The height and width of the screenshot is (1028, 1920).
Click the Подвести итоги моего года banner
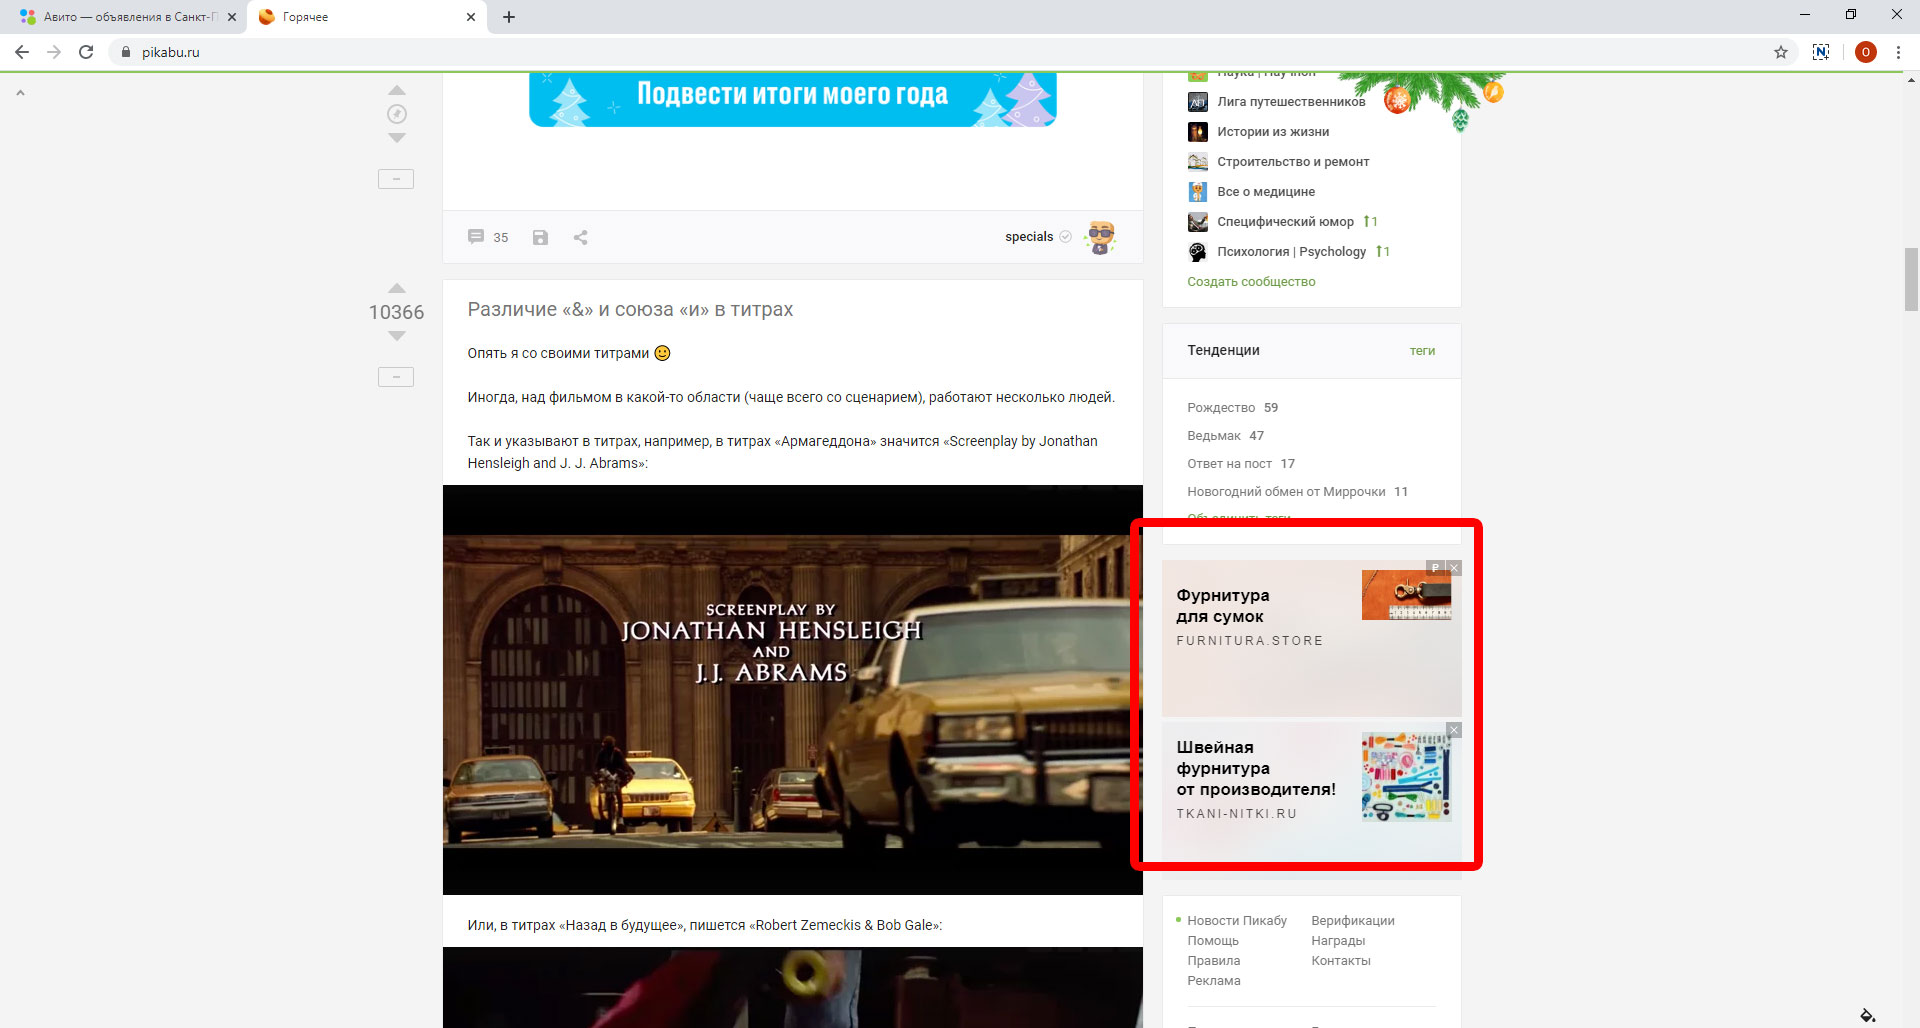click(x=793, y=99)
